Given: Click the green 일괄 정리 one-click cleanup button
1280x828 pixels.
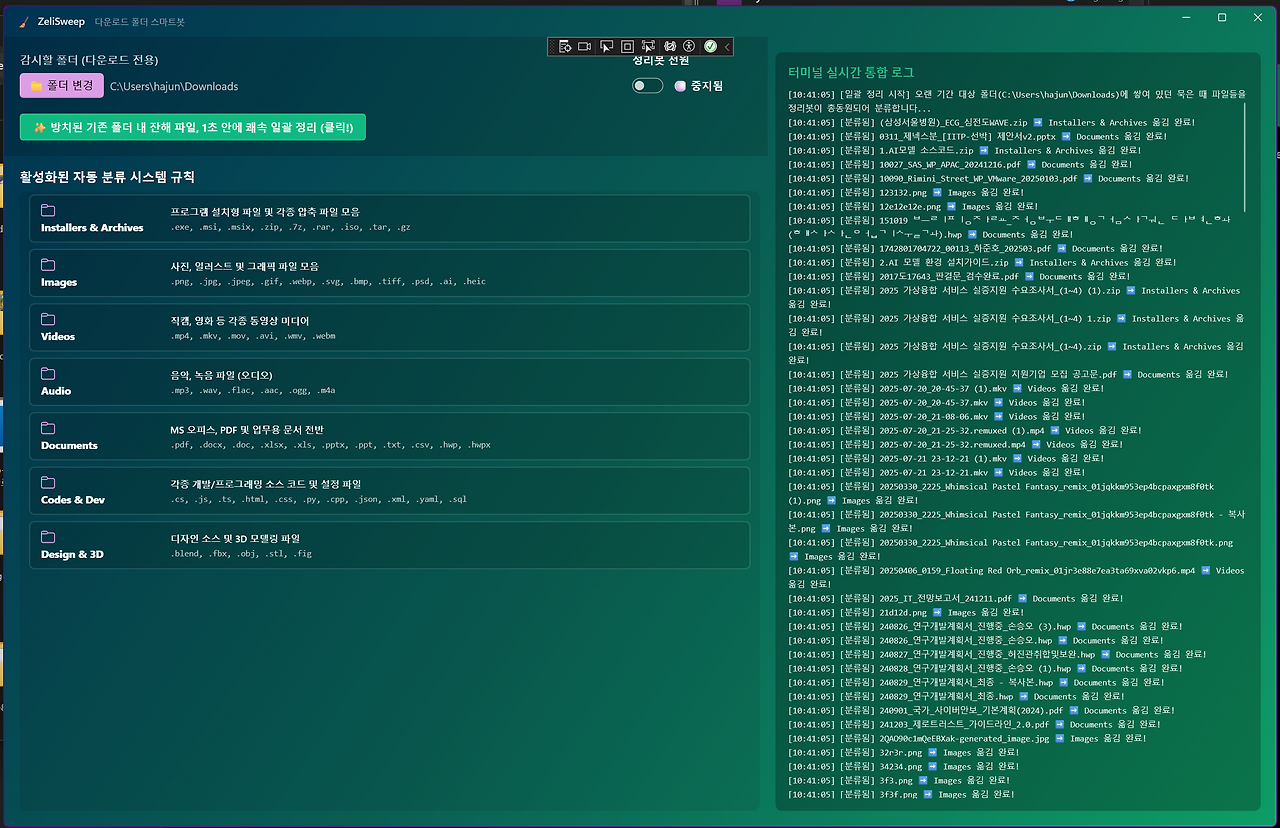Looking at the screenshot, I should point(193,128).
